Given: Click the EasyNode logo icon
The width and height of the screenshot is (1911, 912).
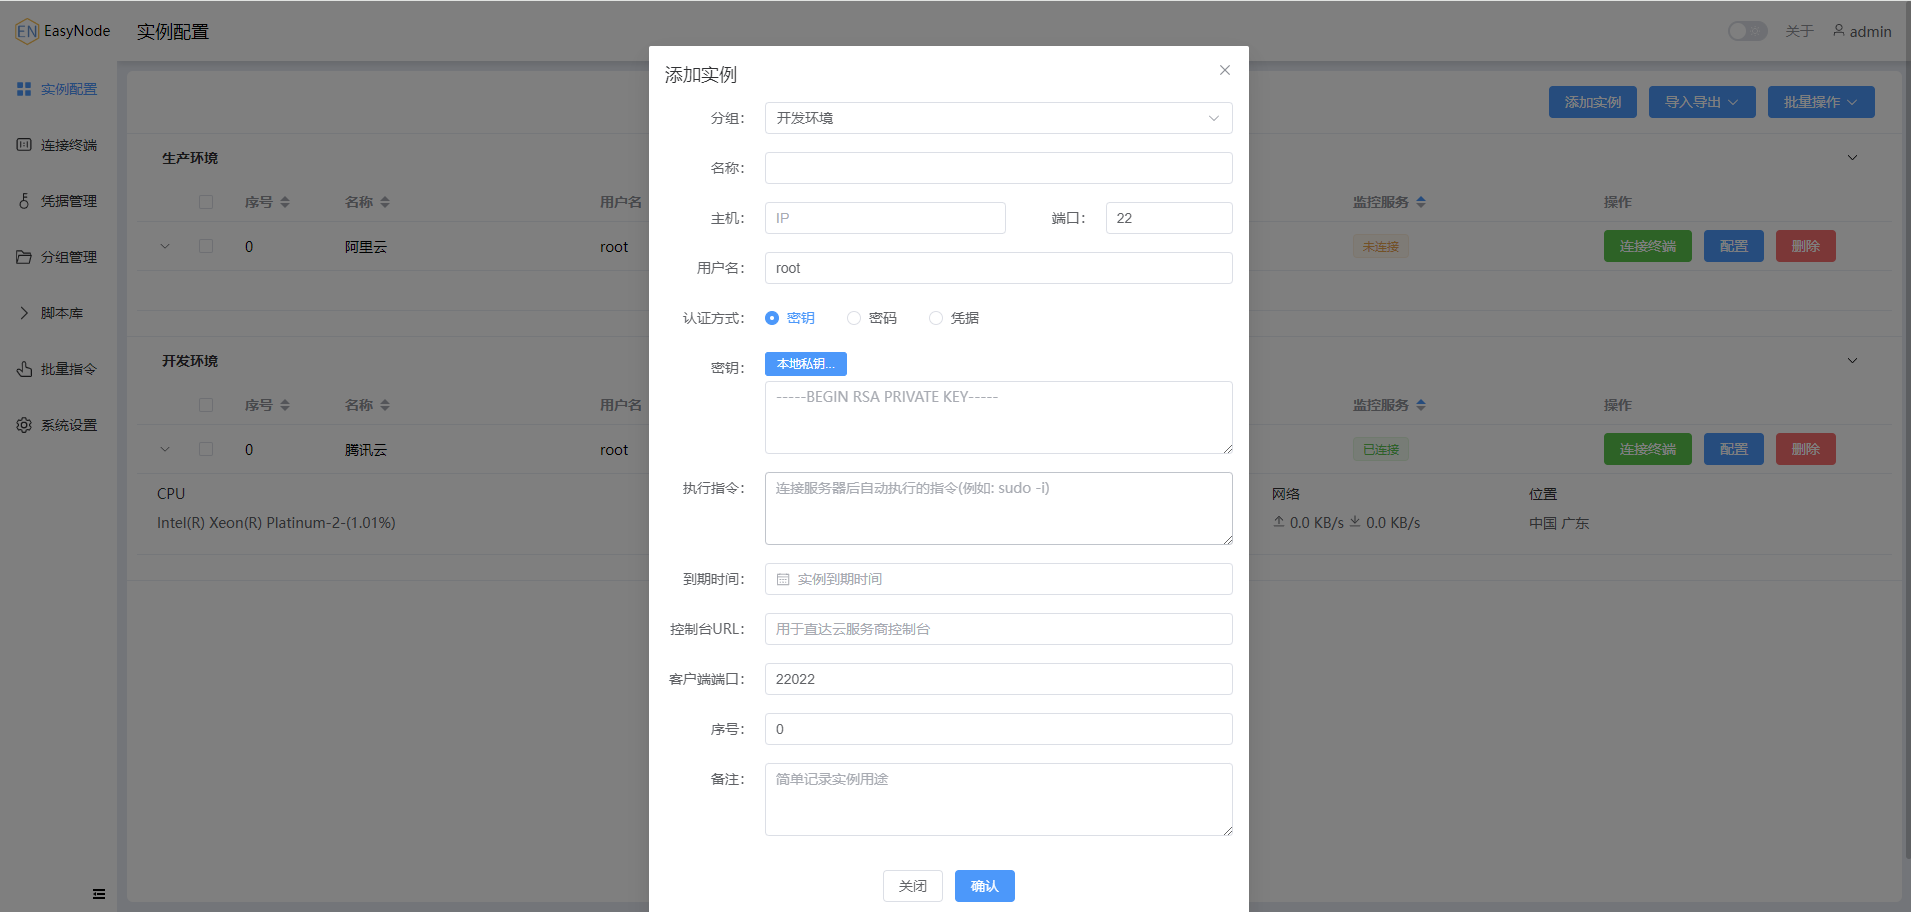Looking at the screenshot, I should (27, 31).
